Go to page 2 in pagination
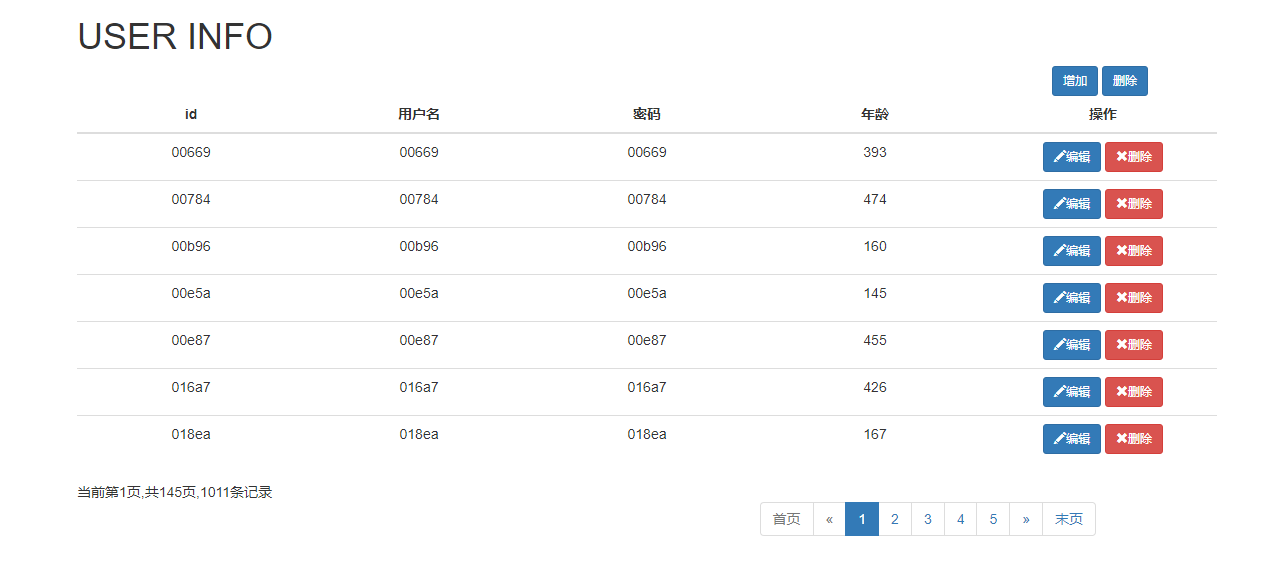1268x570 pixels. pyautogui.click(x=895, y=519)
